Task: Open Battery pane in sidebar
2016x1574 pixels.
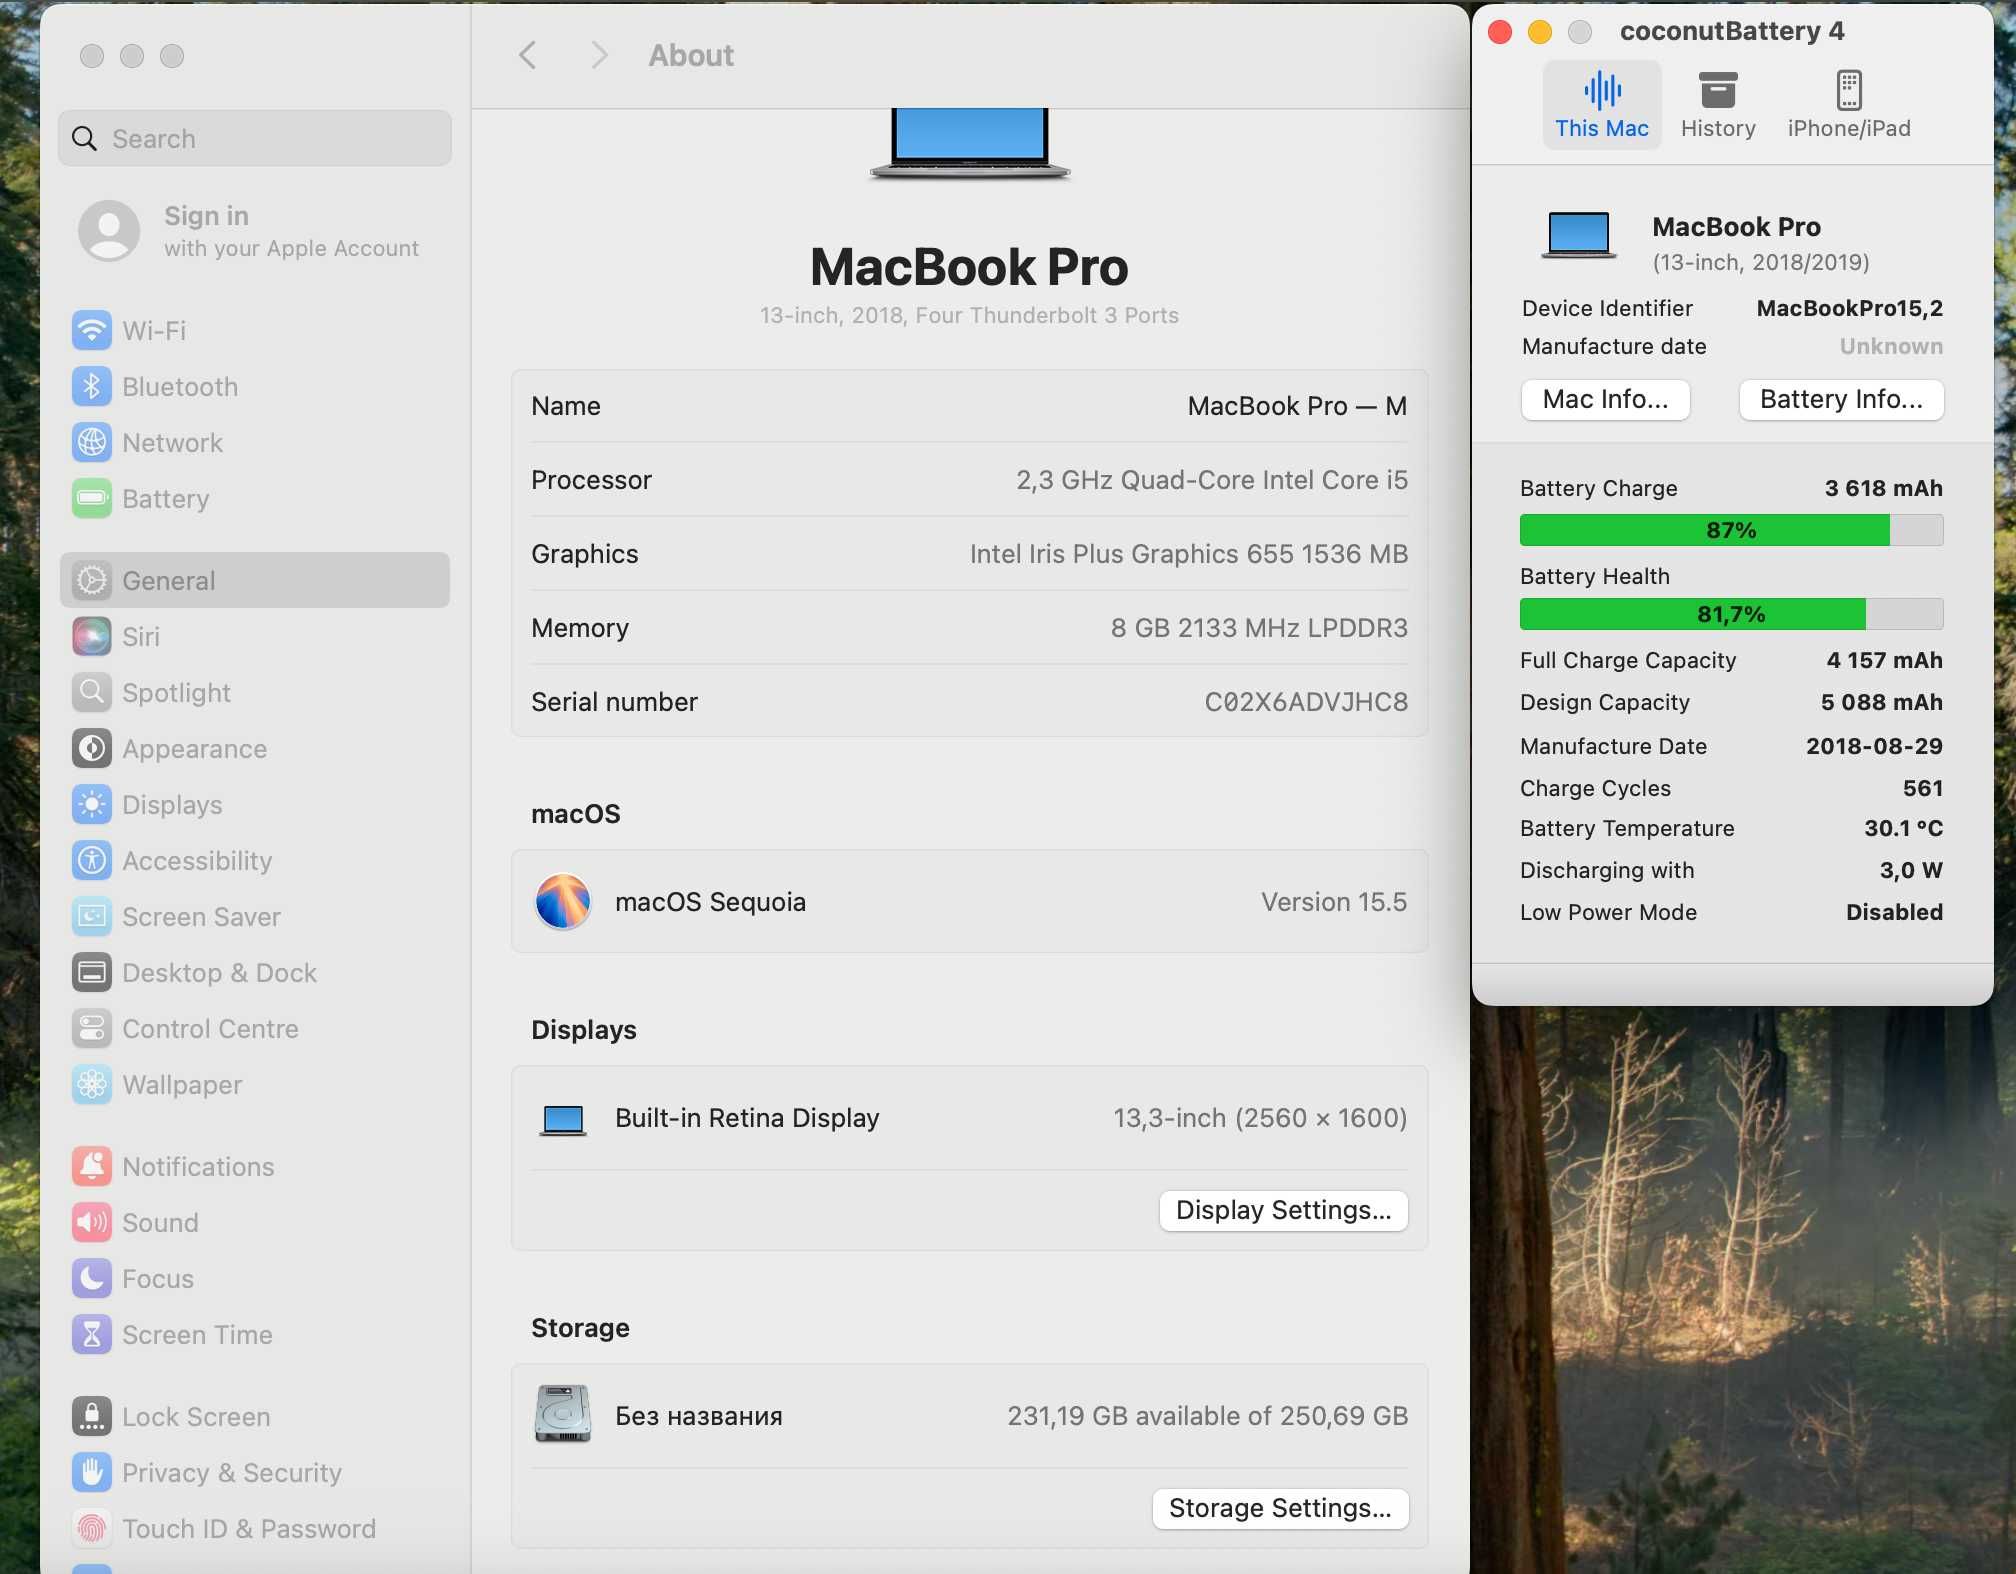Action: pos(255,499)
